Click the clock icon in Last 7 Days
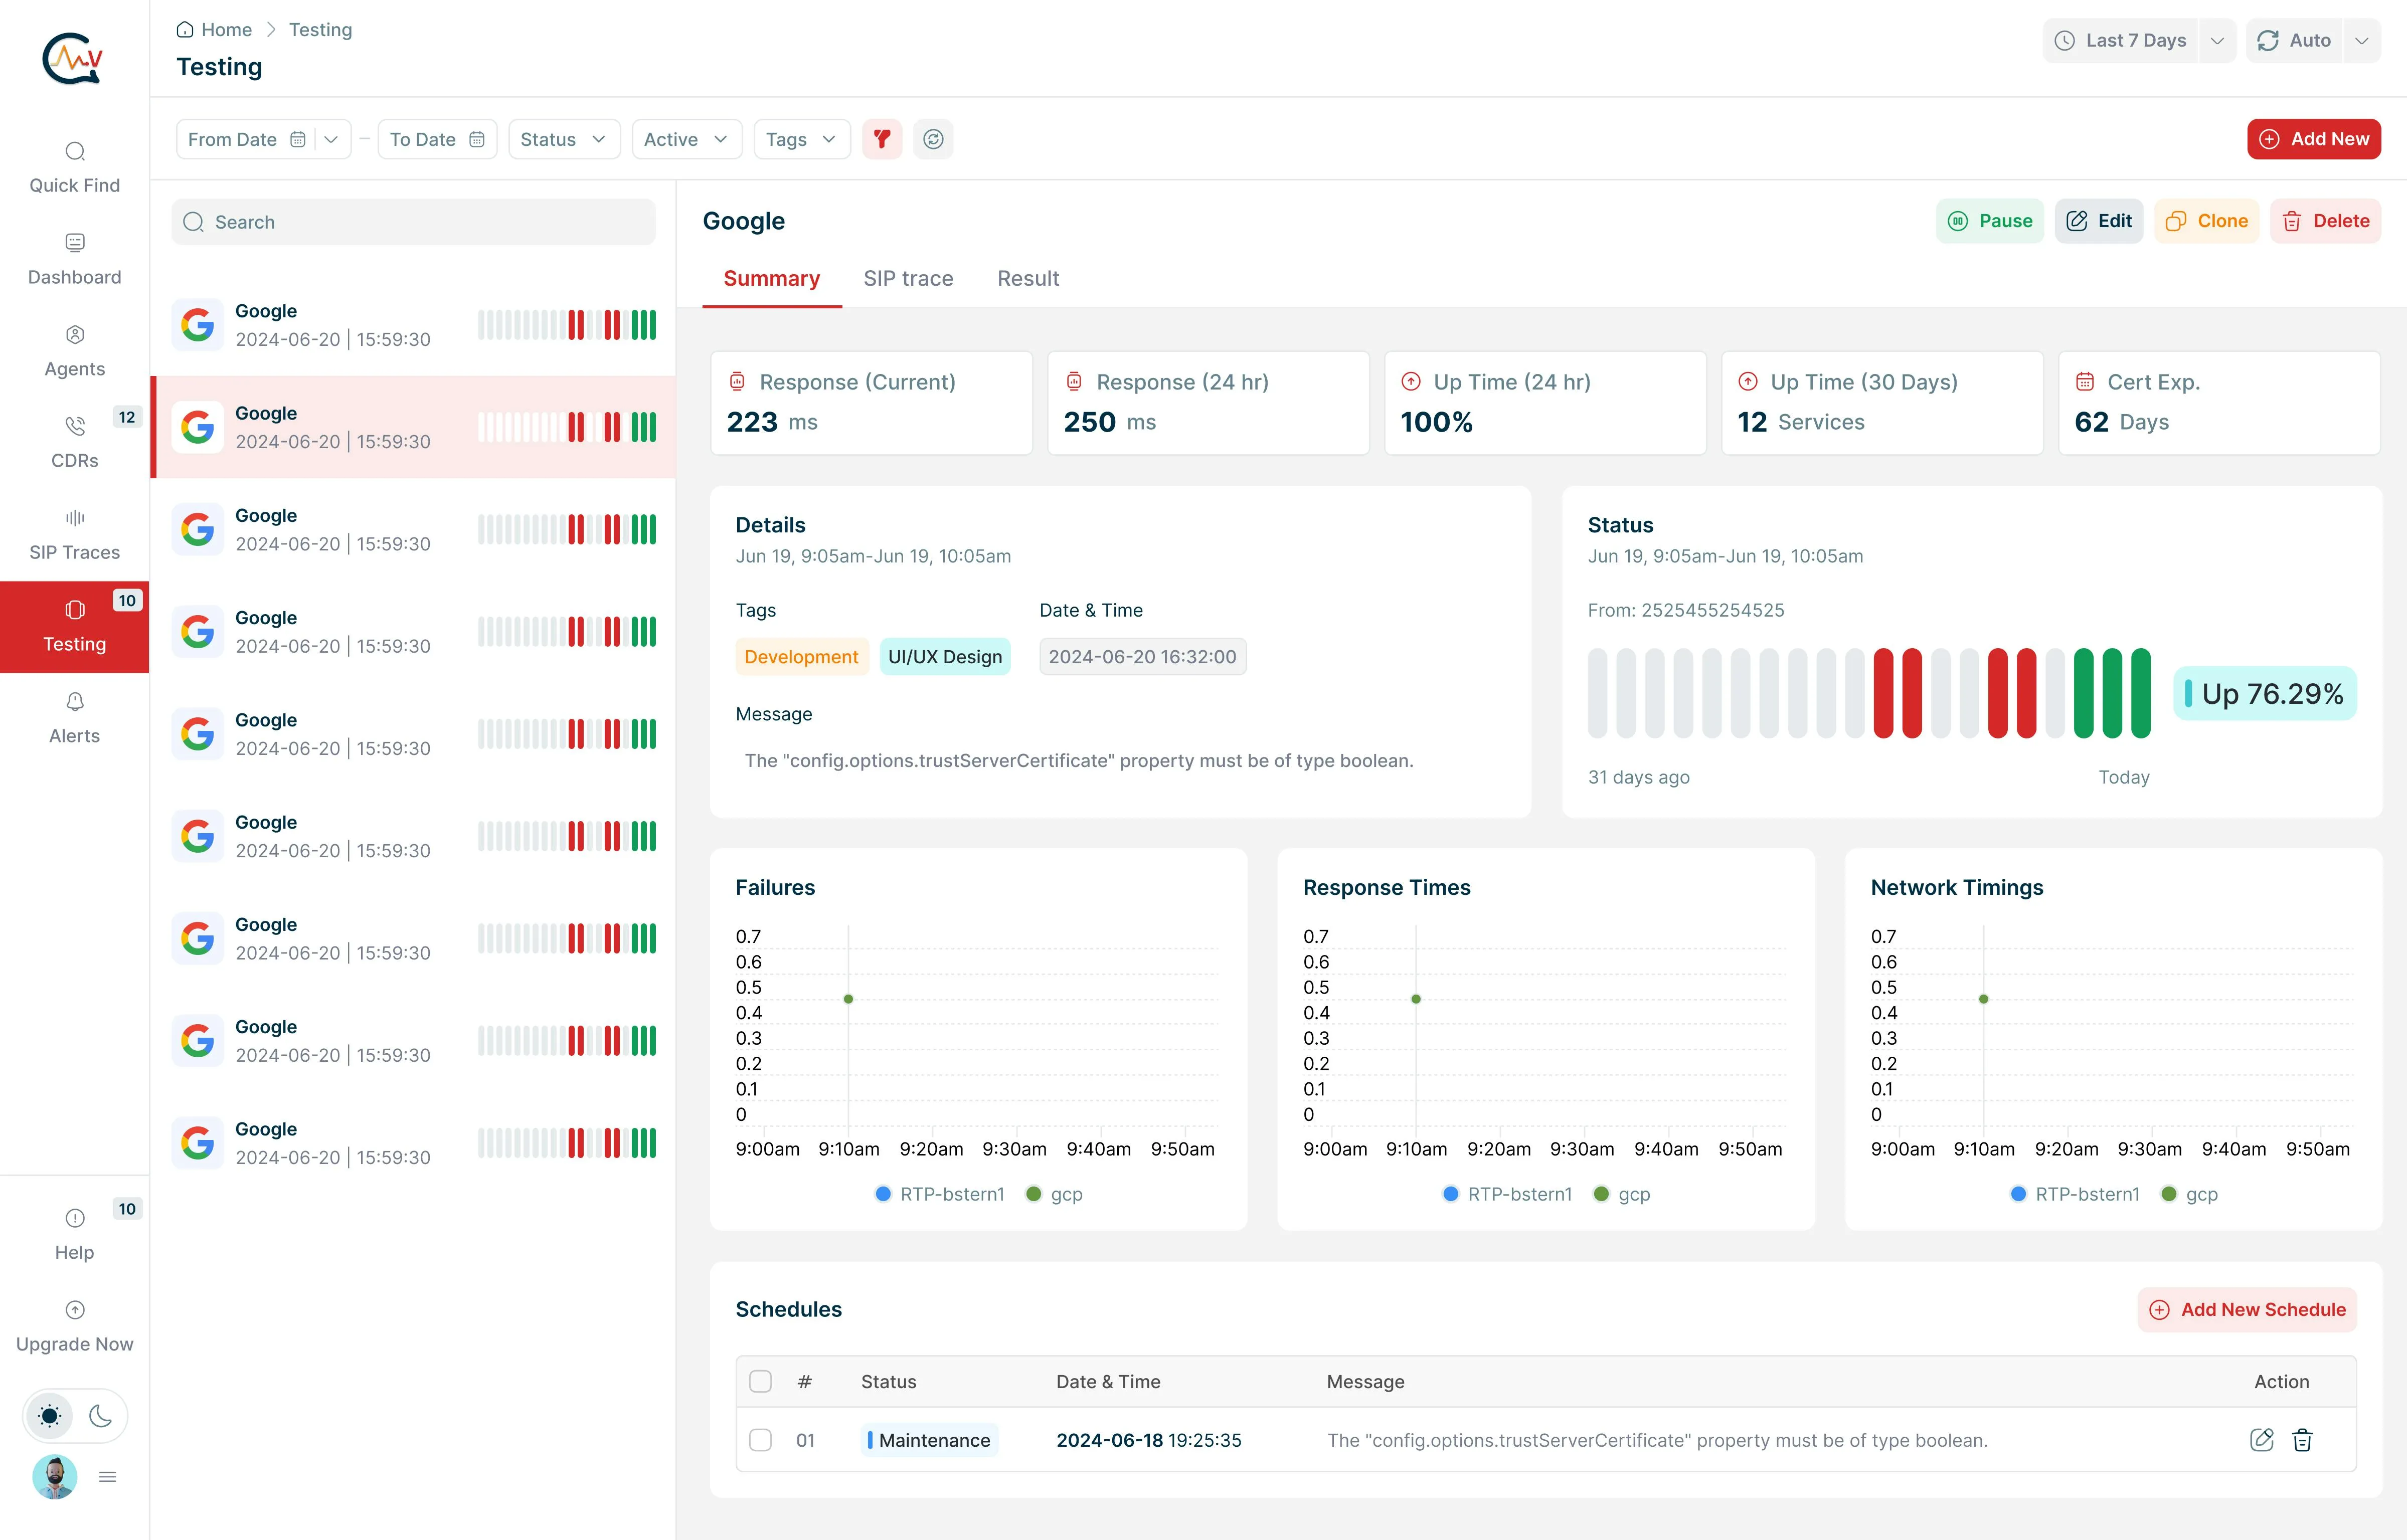2407x1540 pixels. click(x=2064, y=41)
